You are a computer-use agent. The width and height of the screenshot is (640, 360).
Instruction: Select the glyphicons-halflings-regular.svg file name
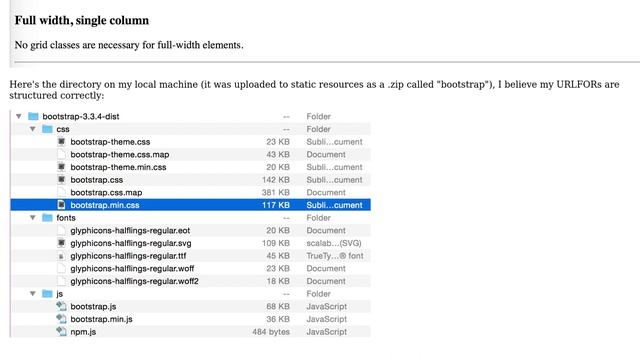131,243
